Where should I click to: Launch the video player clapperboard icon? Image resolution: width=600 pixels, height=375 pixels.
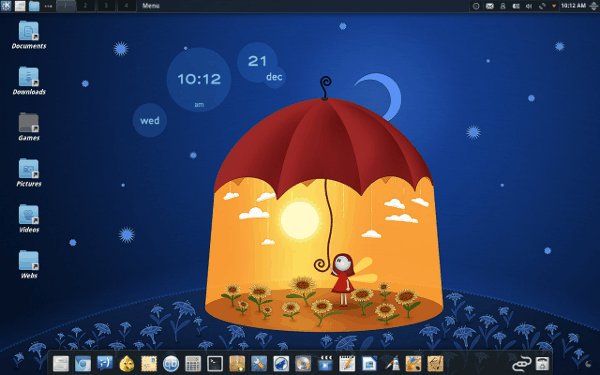(325, 364)
